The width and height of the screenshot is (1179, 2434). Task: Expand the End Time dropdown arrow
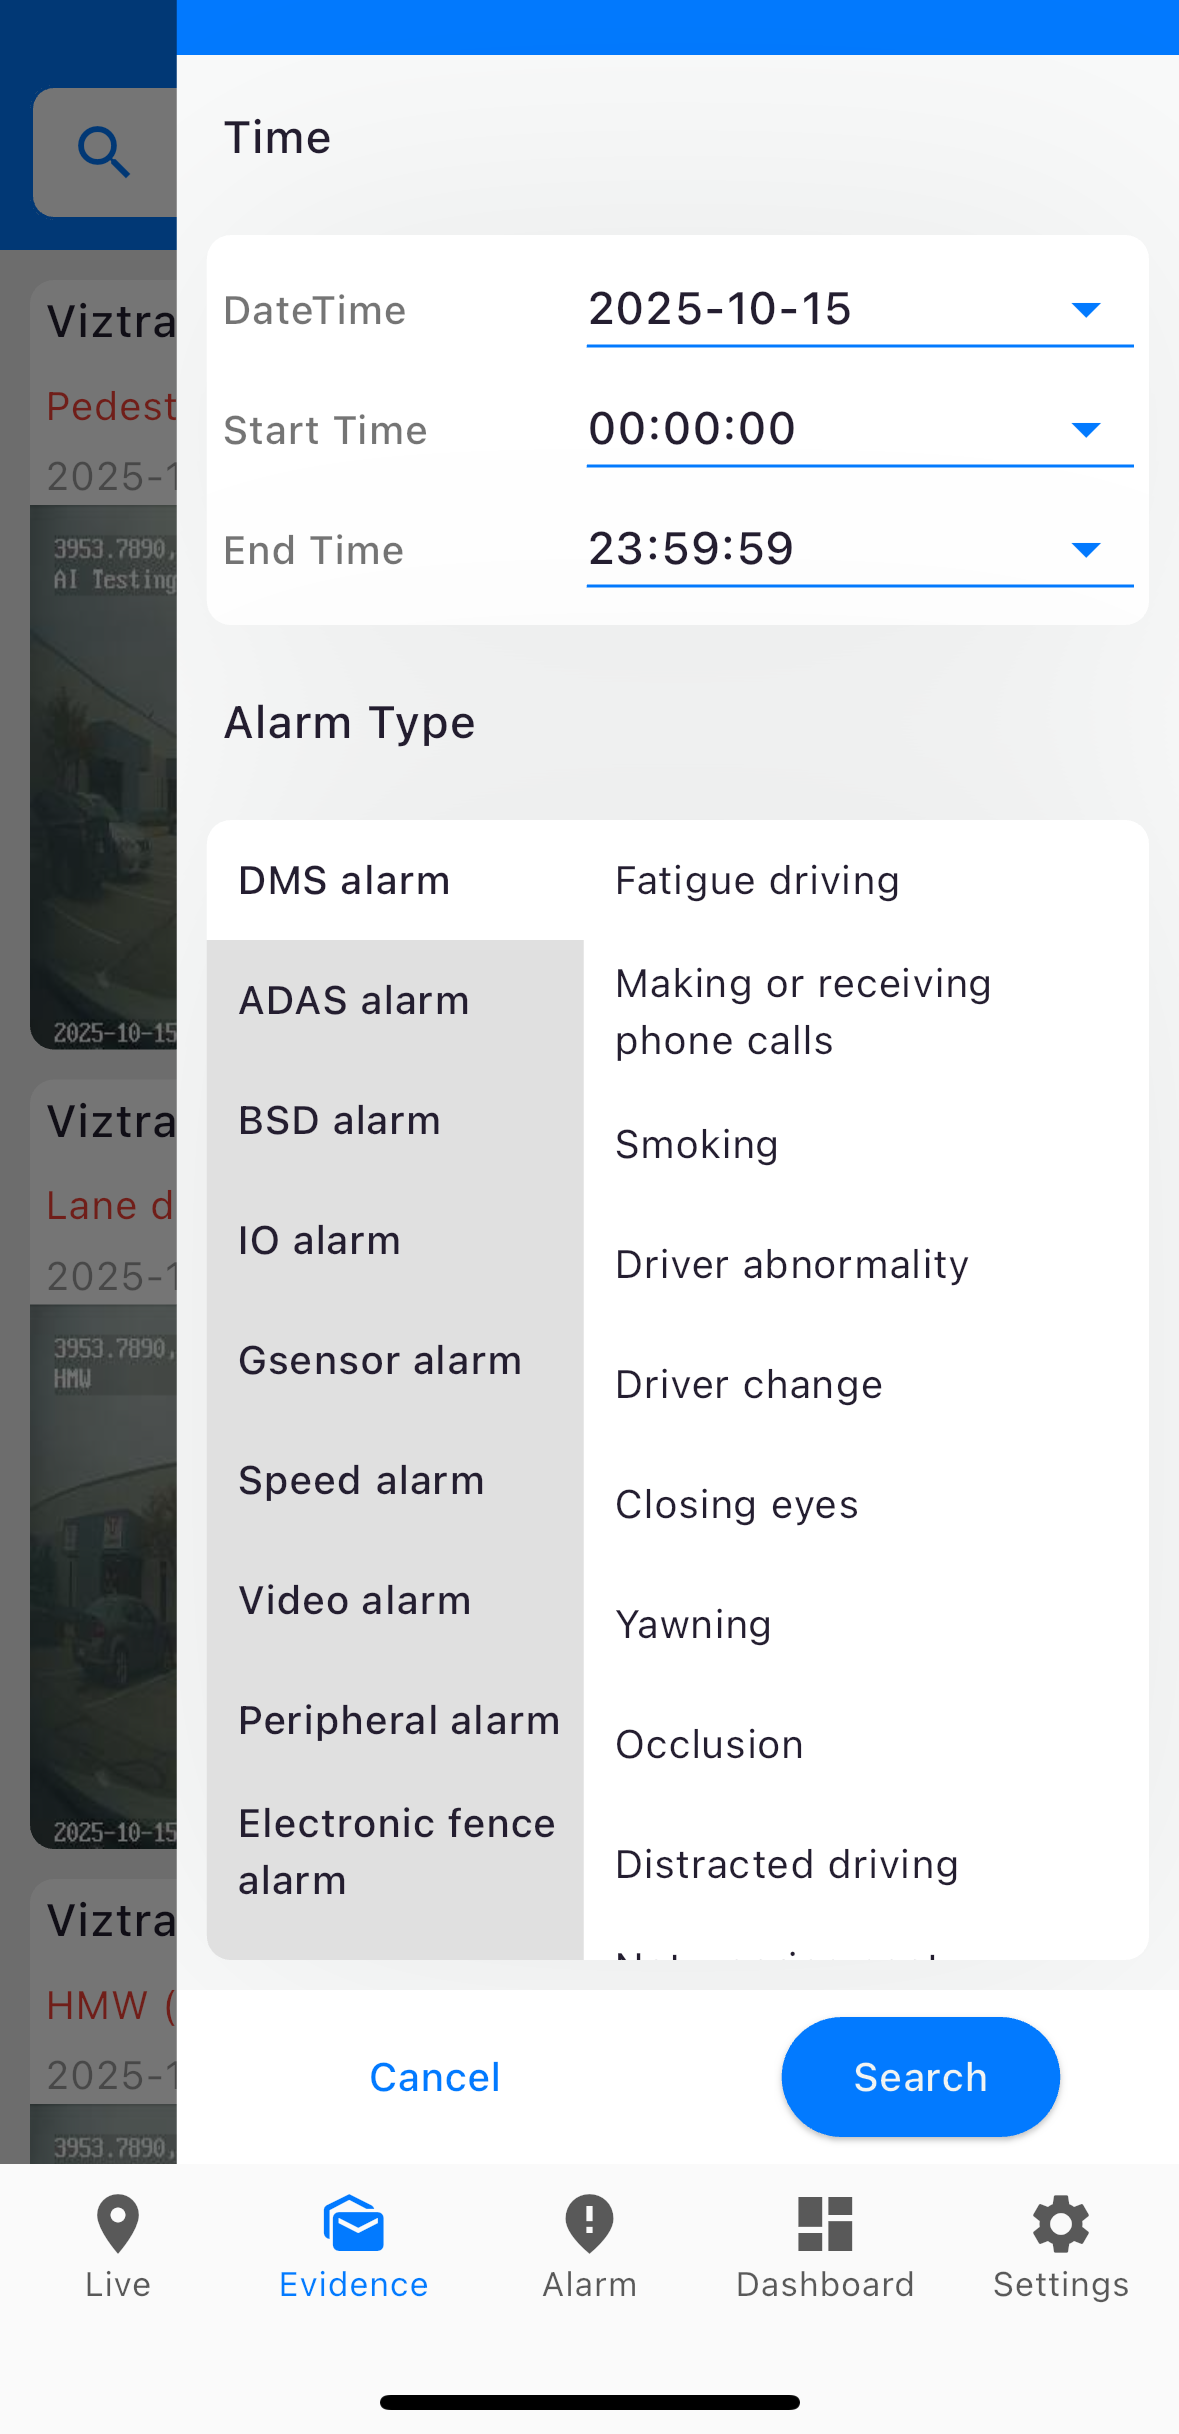click(x=1085, y=550)
